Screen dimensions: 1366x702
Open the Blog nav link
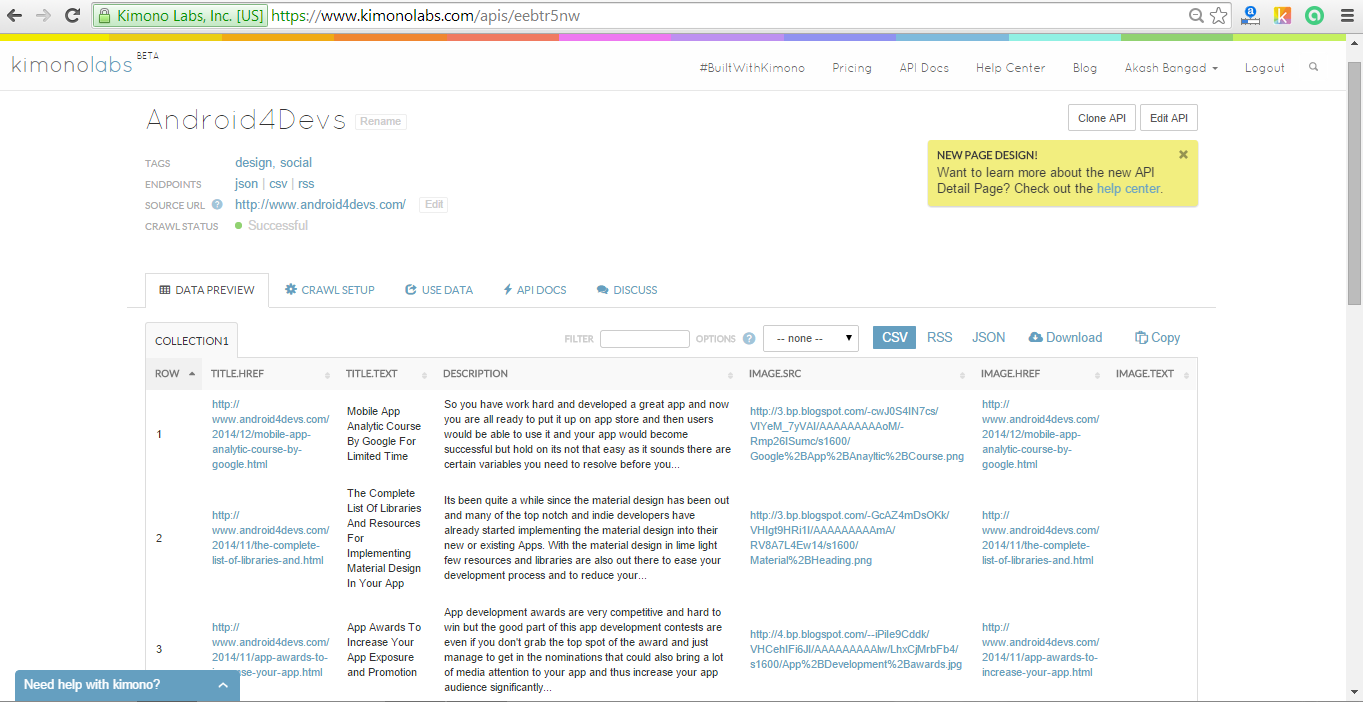coord(1085,68)
